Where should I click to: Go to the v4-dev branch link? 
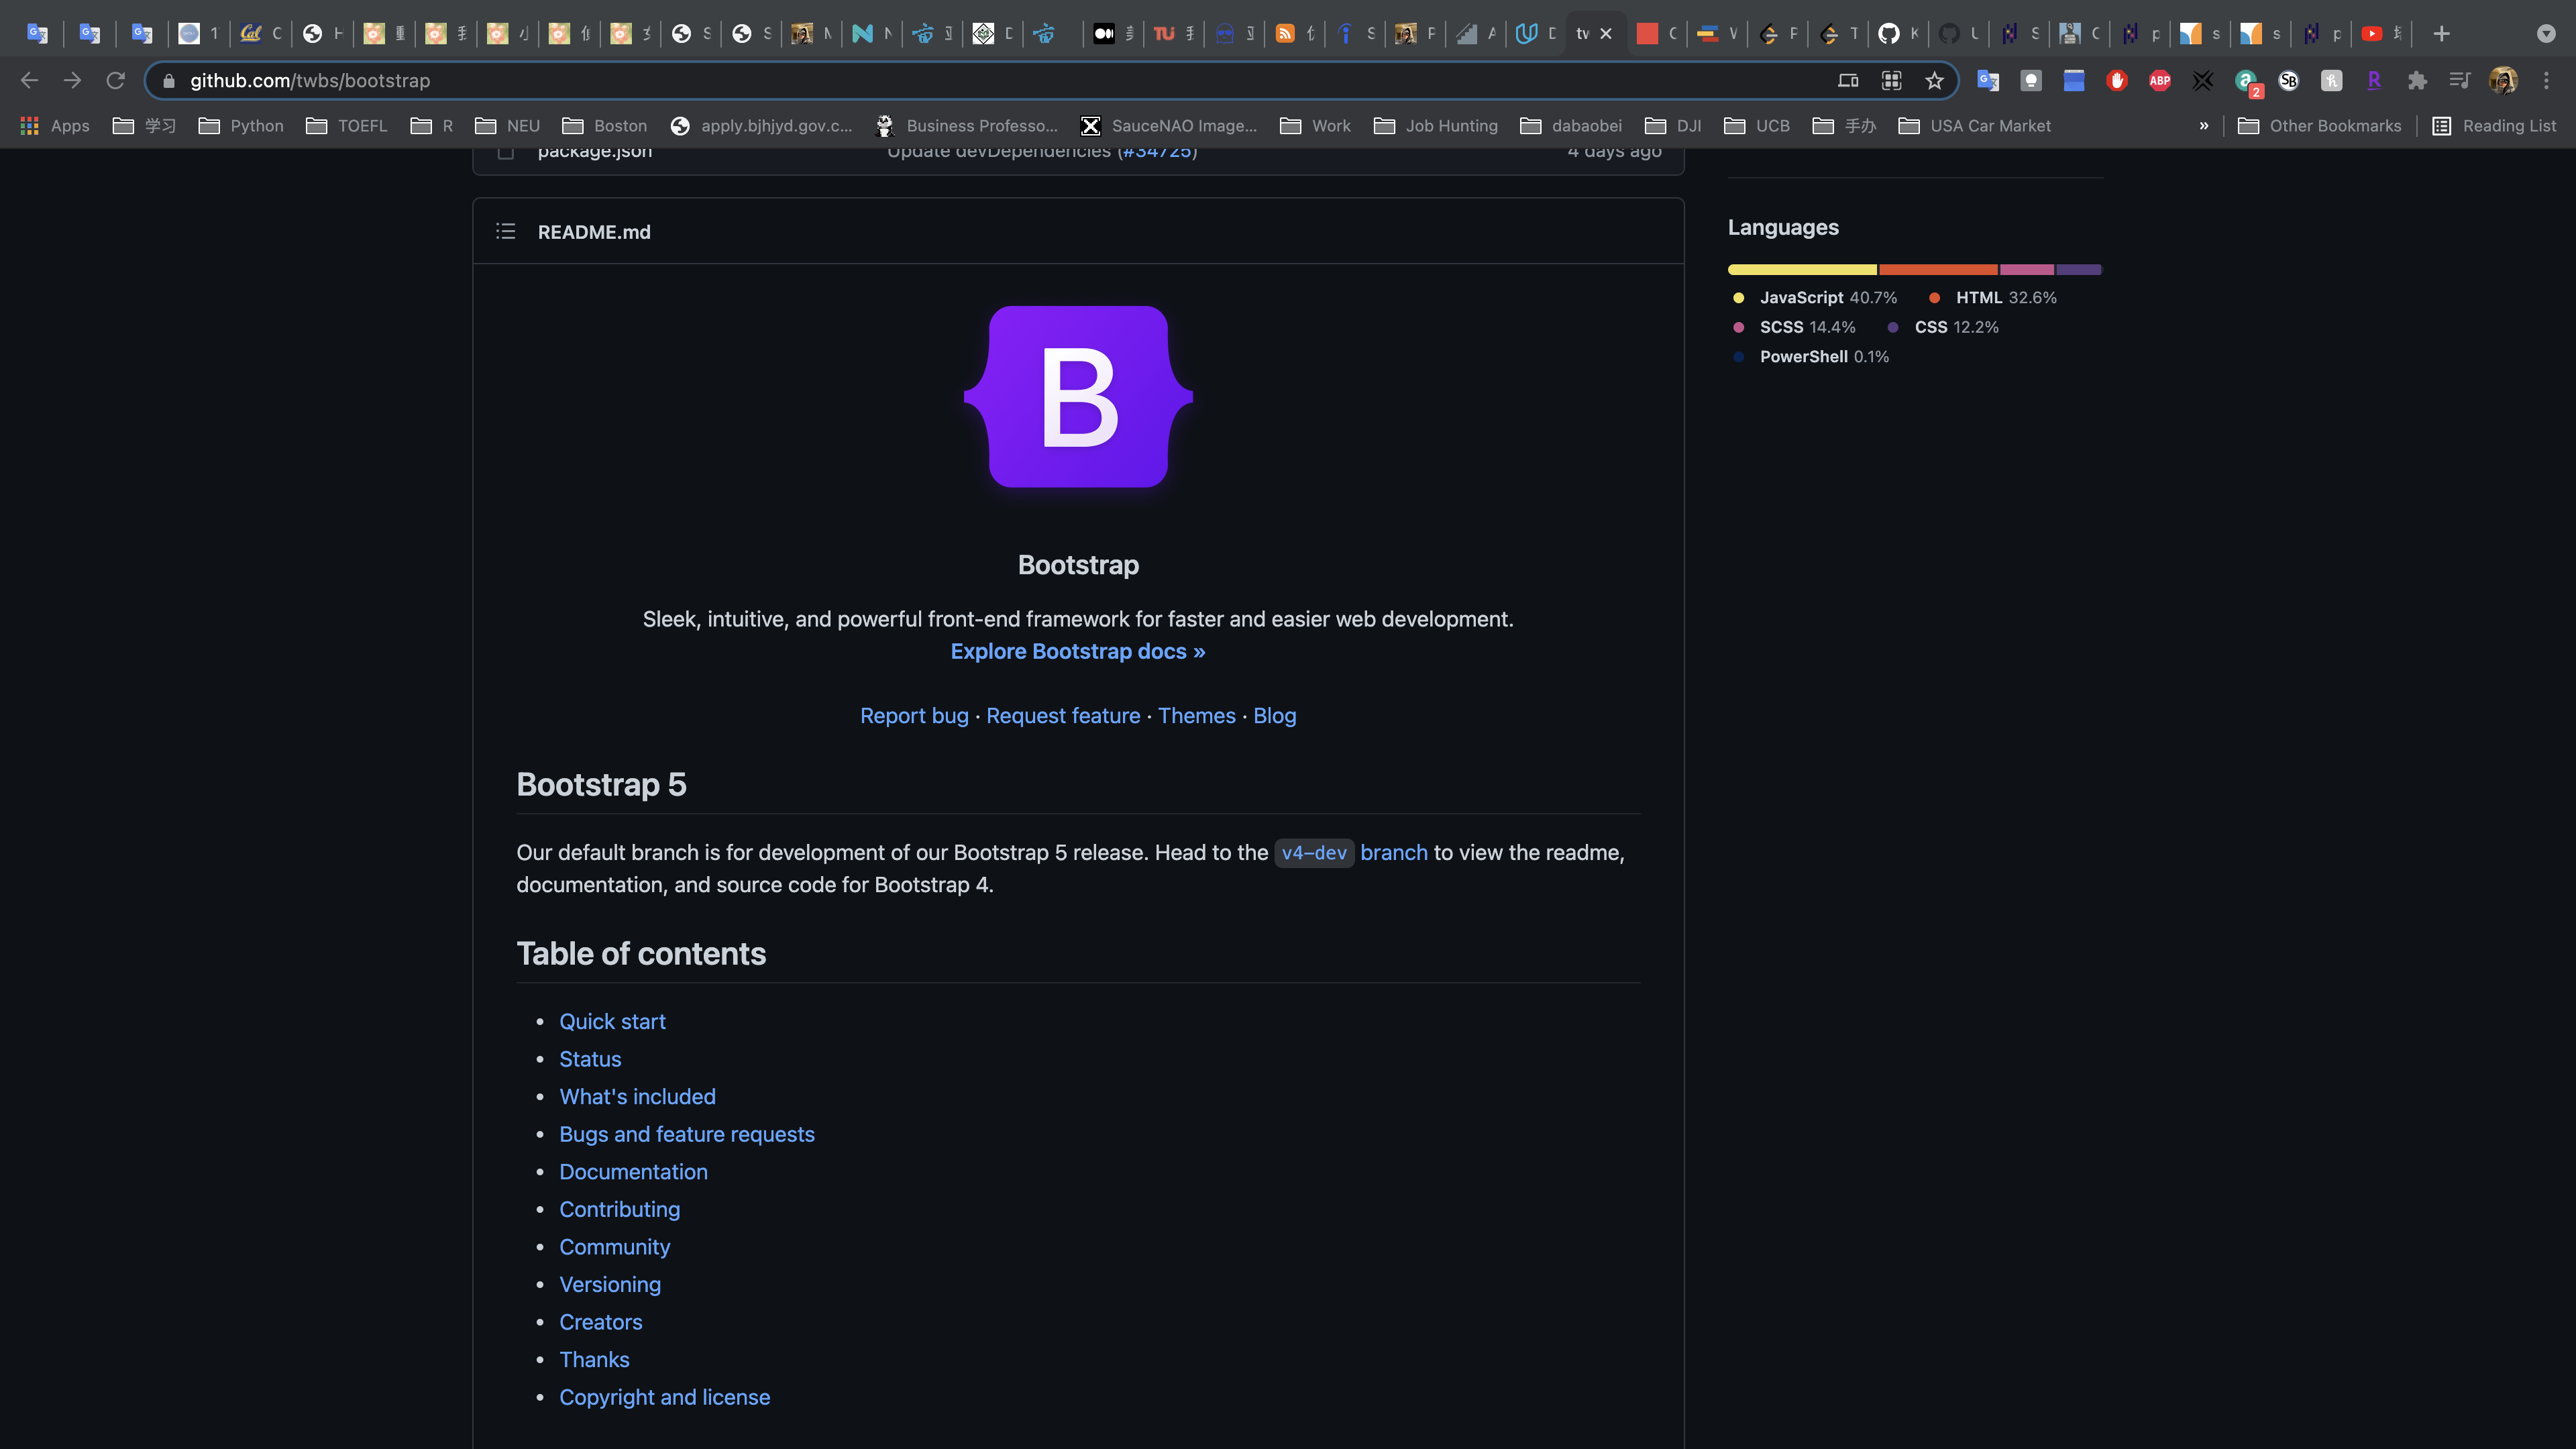[x=1314, y=853]
